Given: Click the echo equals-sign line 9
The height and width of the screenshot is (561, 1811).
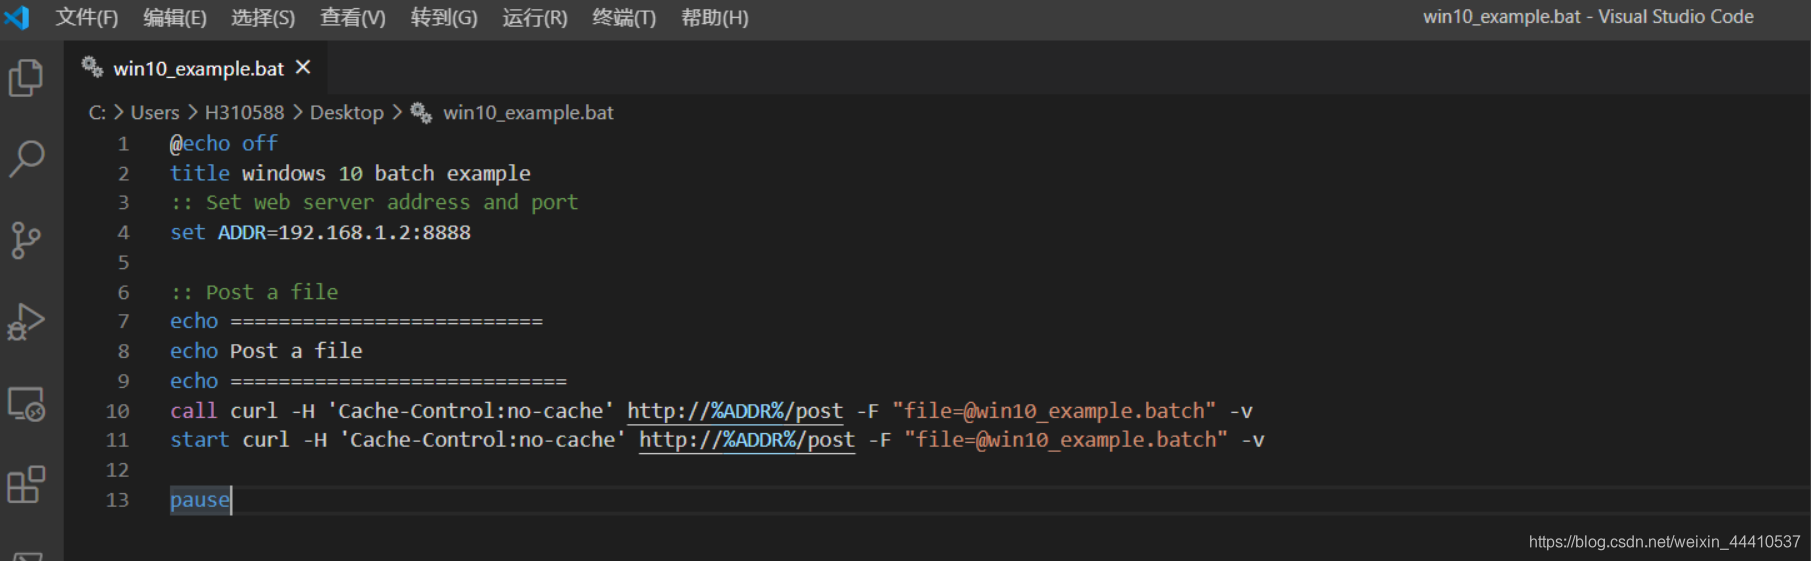Looking at the screenshot, I should [x=368, y=381].
